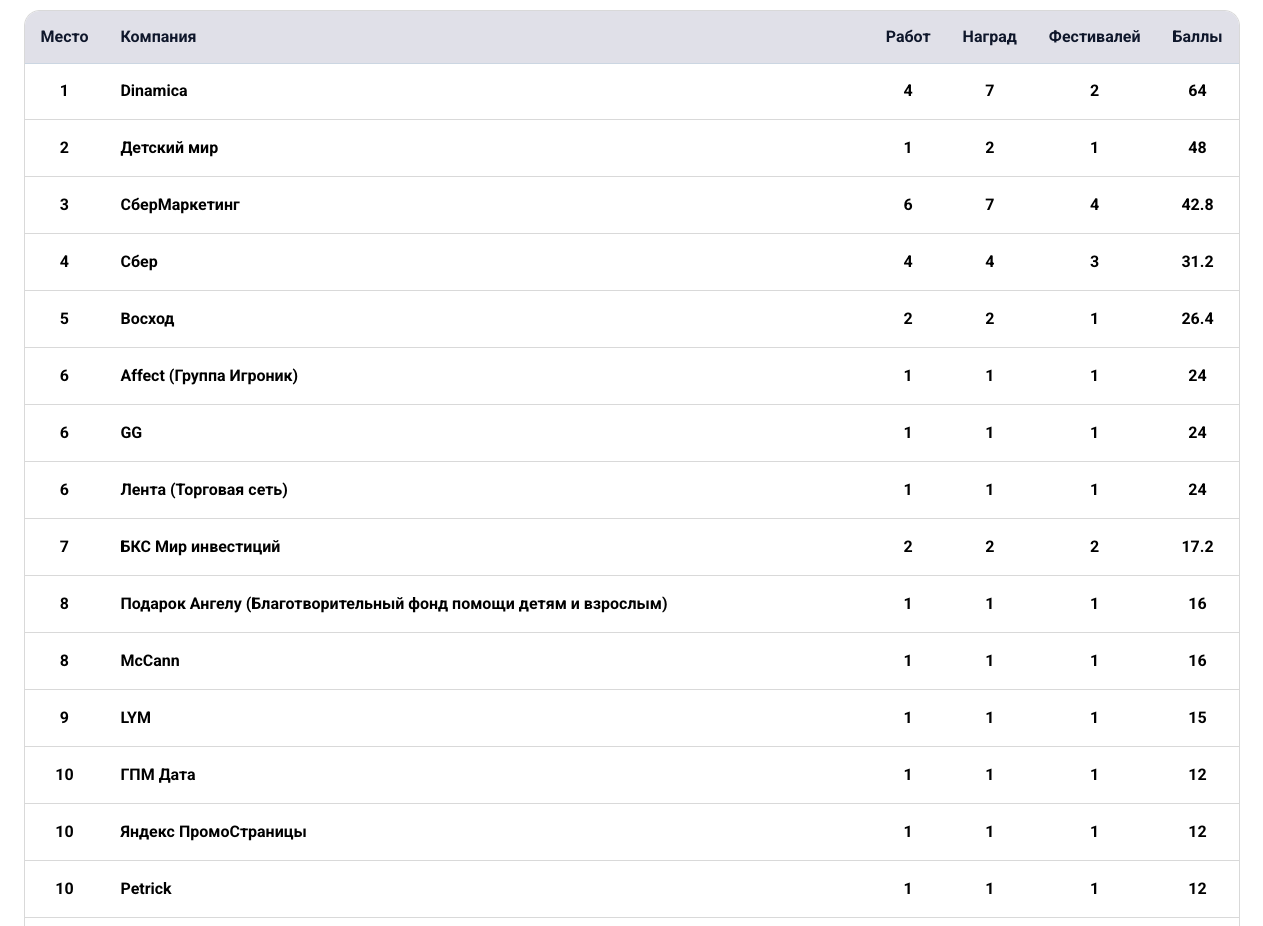
Task: Click awards count 7 in Dinamica row
Action: [989, 91]
